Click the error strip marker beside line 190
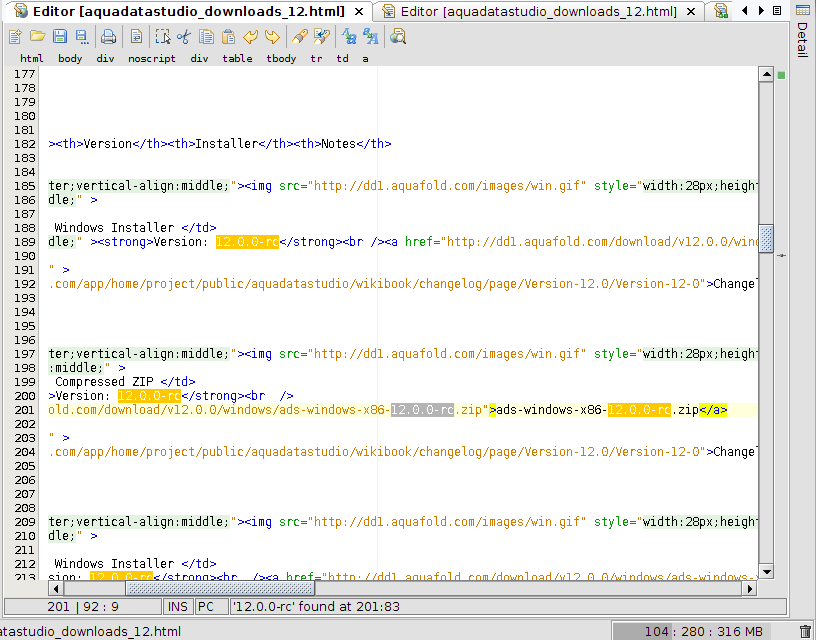 pos(781,255)
